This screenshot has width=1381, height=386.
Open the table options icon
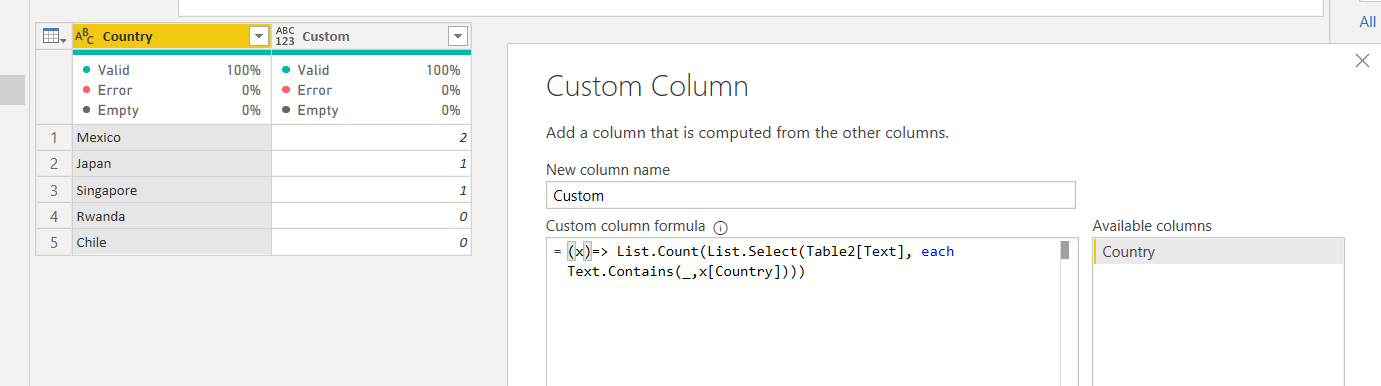click(x=54, y=37)
